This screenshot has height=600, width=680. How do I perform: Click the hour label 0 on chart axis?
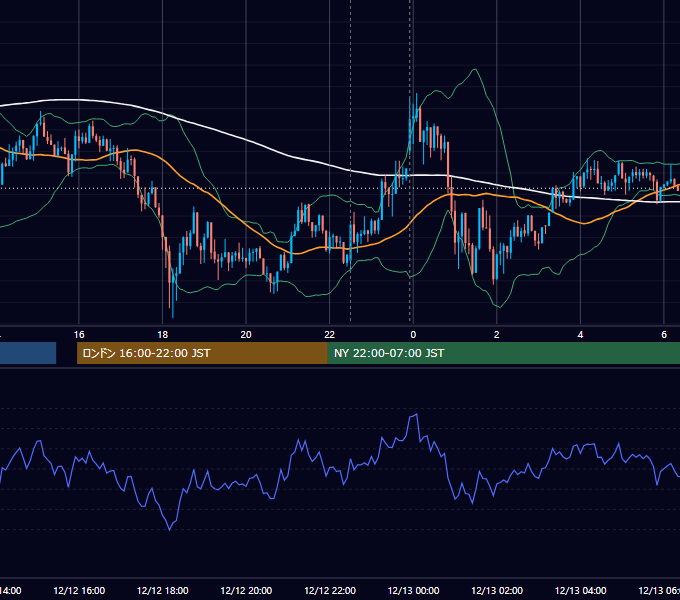413,335
